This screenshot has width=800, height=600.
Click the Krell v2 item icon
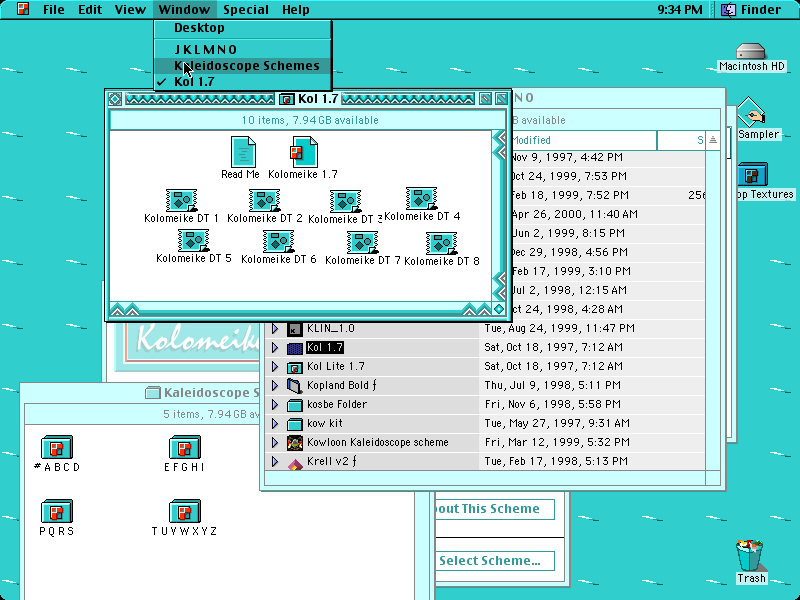294,463
